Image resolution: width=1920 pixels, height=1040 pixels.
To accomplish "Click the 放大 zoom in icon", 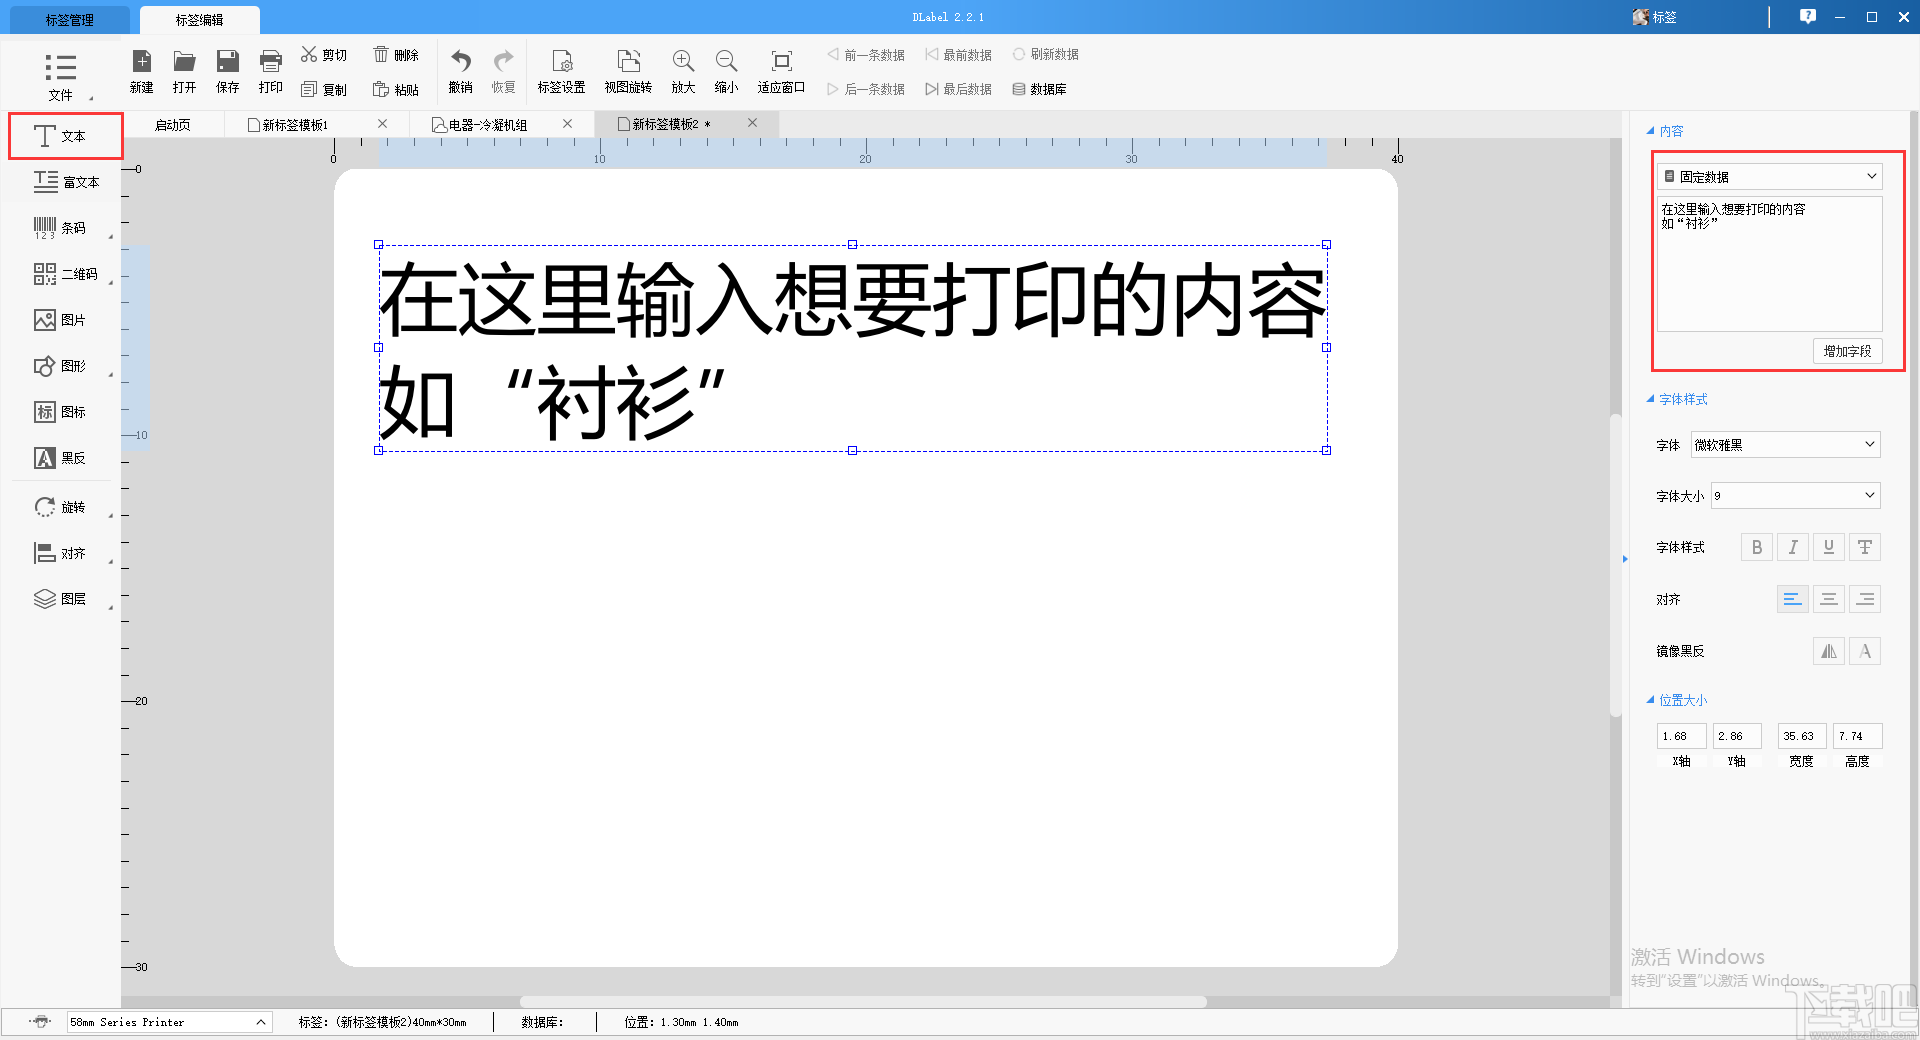I will 682,70.
